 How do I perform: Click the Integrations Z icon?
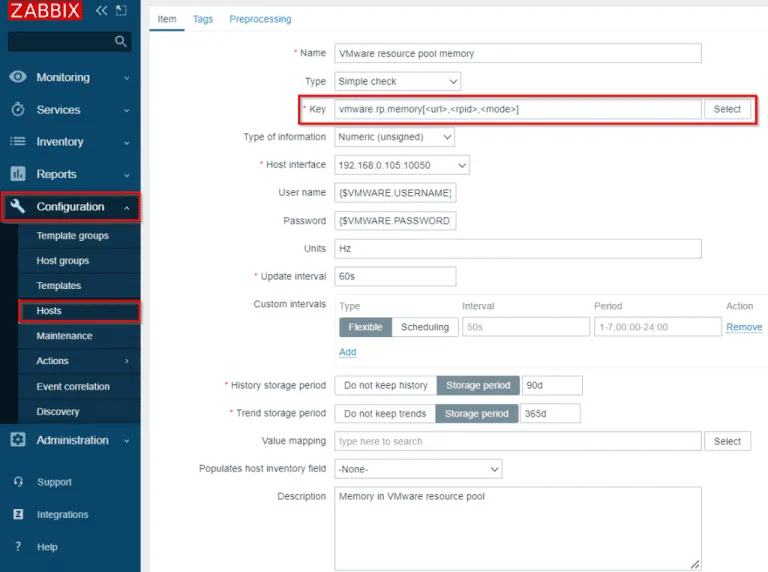click(x=18, y=514)
